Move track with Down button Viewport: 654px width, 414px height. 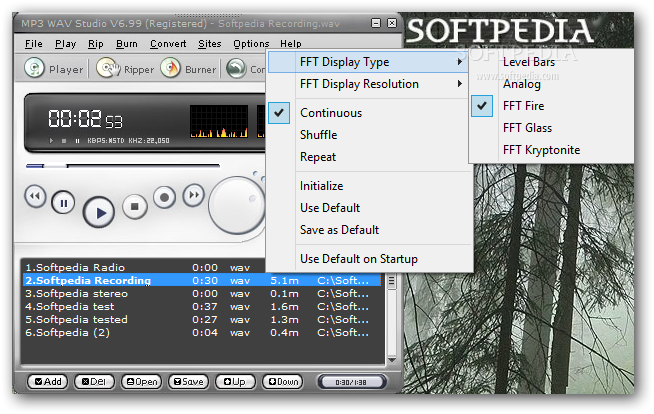pos(282,381)
